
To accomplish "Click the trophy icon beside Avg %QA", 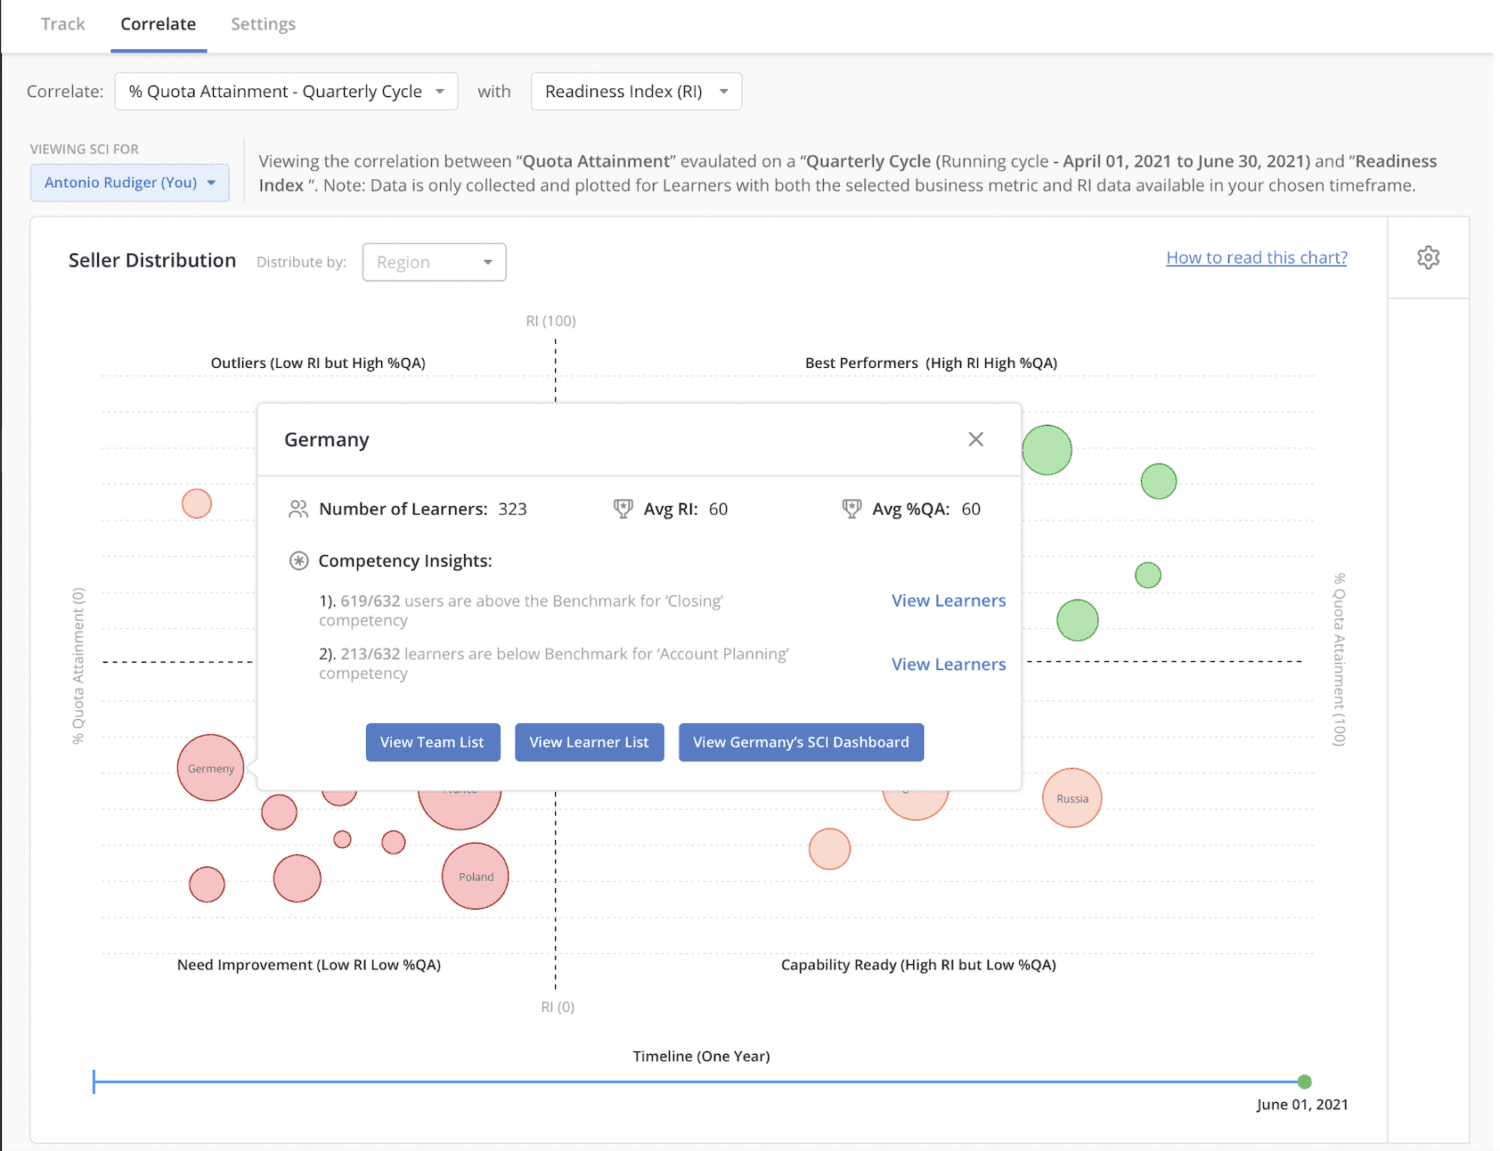I will 851,508.
